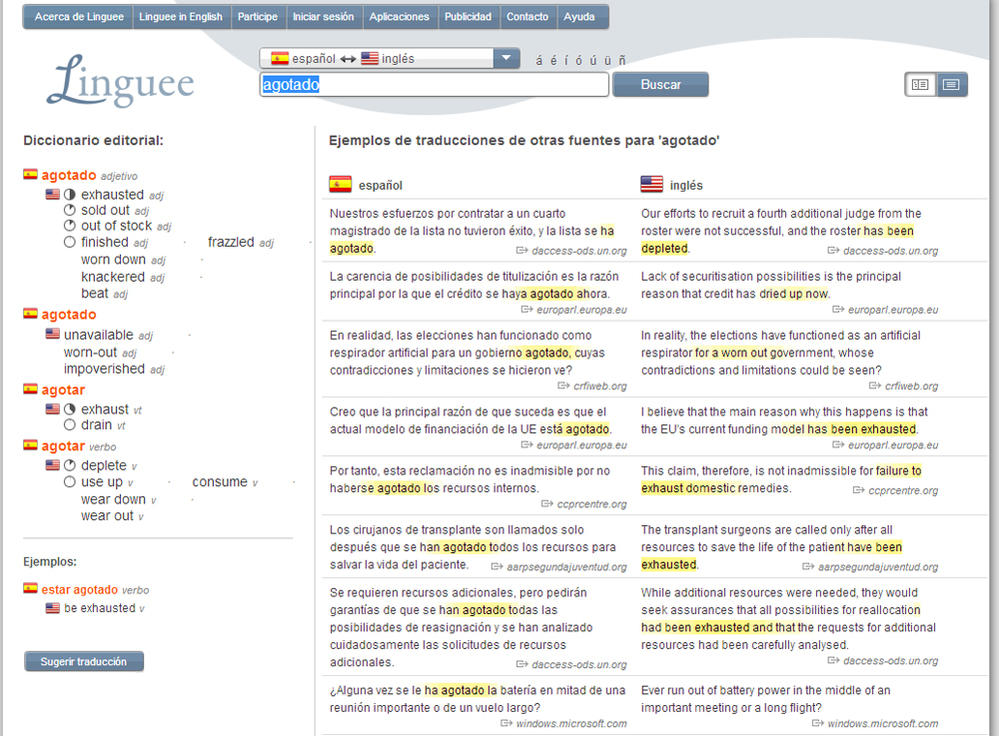999x736 pixels.
Task: Open the 'estar agotado' example link
Action: click(80, 590)
